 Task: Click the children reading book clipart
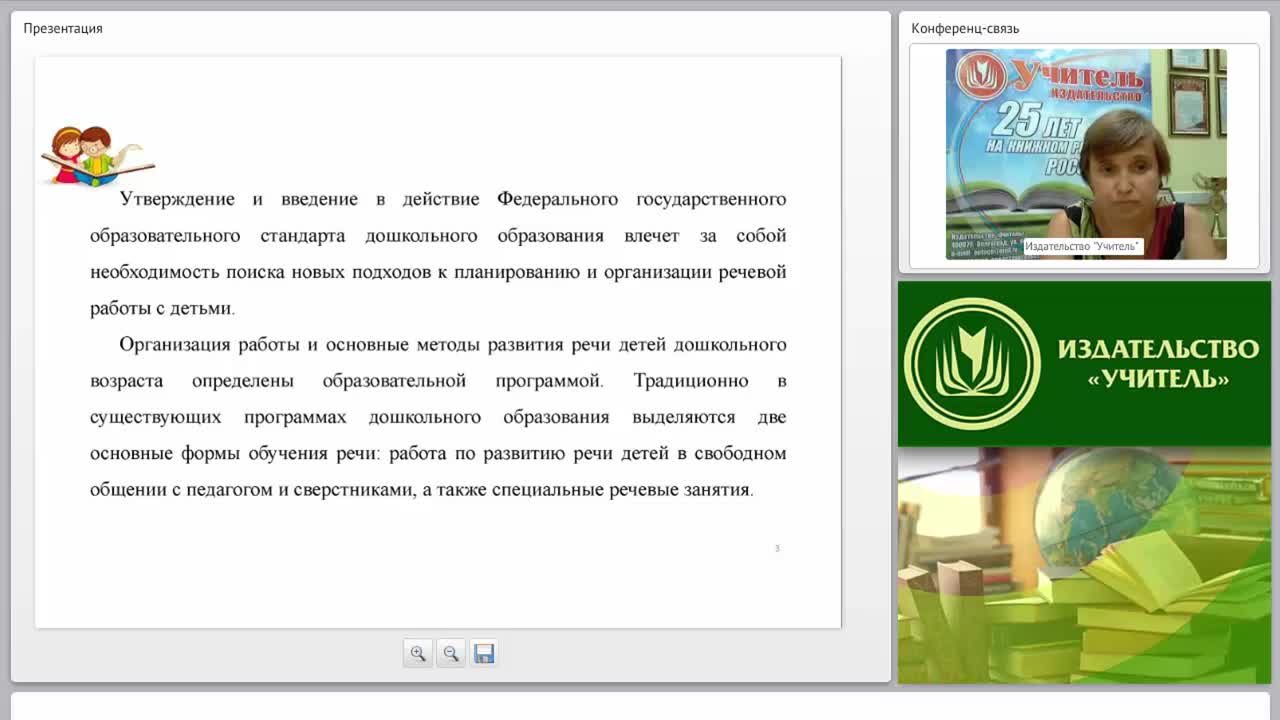(x=97, y=156)
